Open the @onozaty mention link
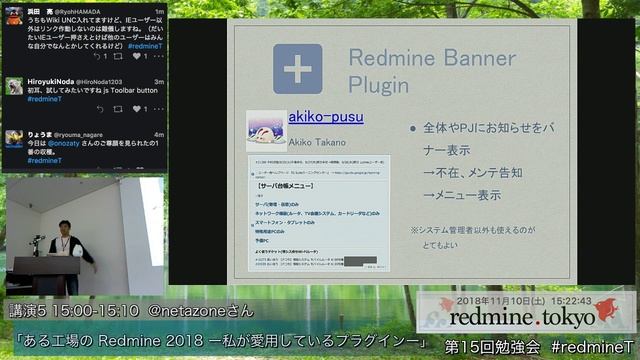 (x=63, y=143)
